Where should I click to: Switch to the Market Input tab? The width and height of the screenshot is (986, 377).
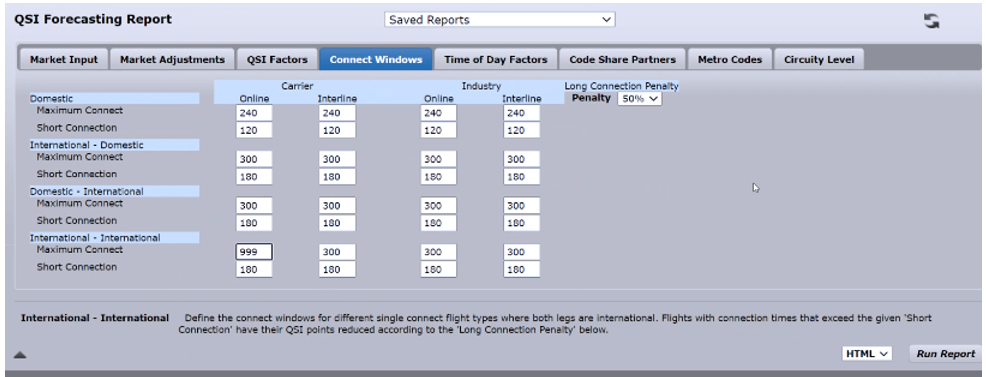pyautogui.click(x=64, y=60)
